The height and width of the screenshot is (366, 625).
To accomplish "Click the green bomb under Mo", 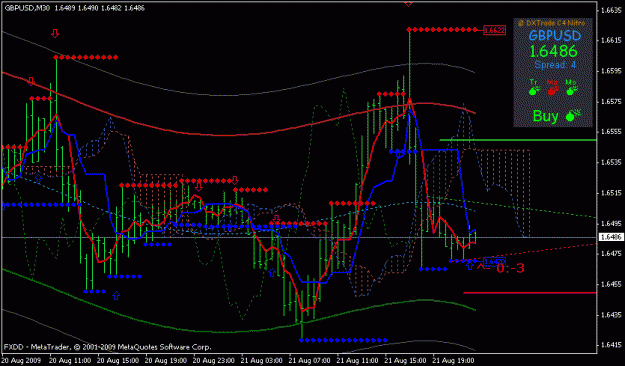I will point(571,91).
